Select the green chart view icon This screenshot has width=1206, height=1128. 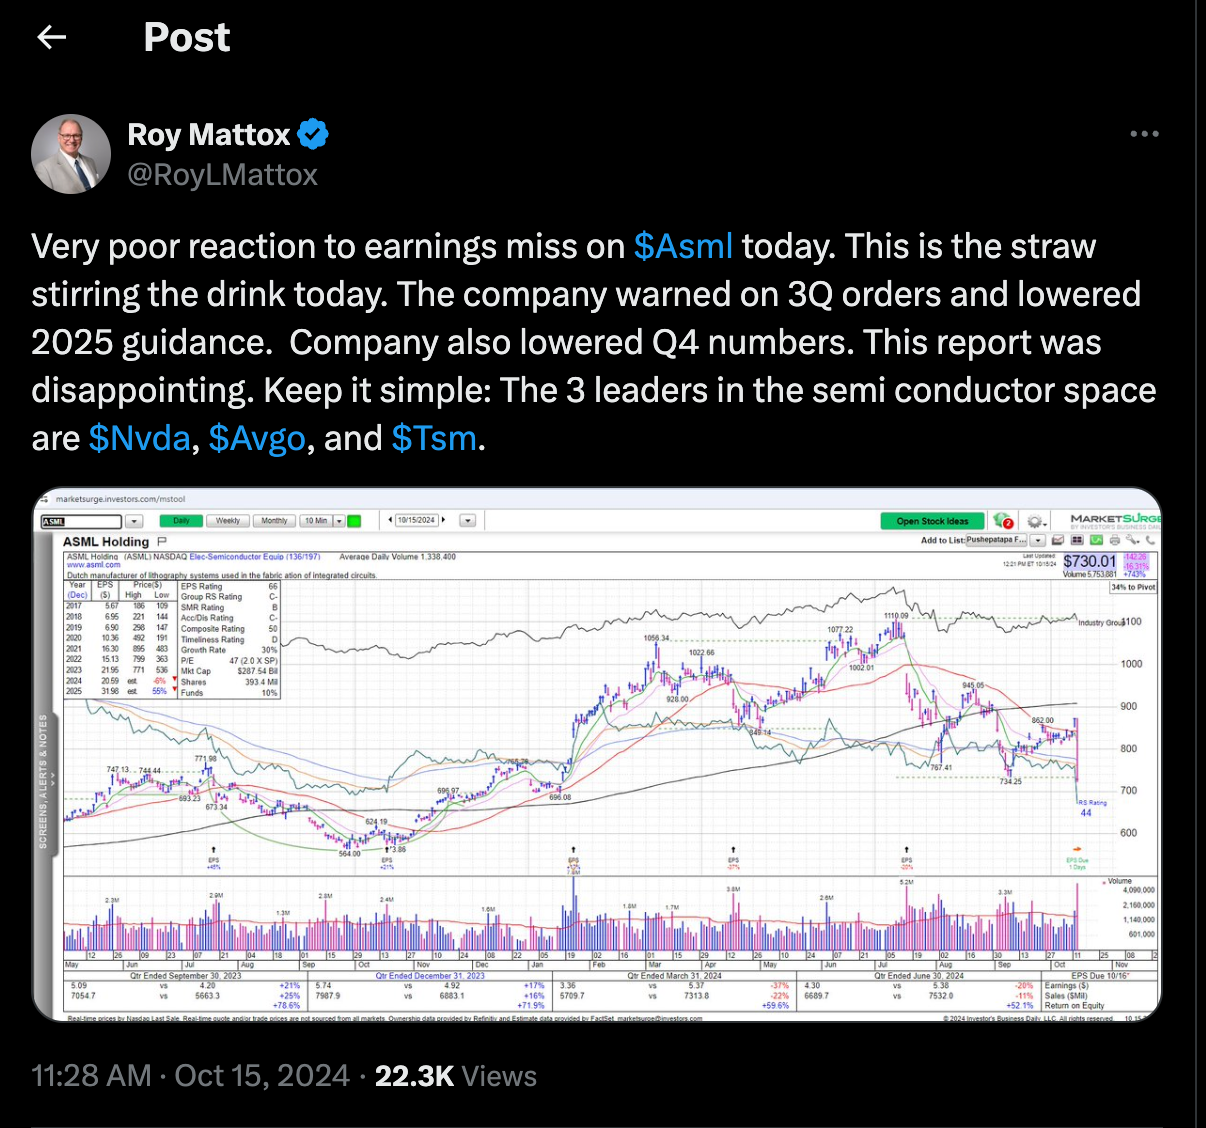[x=1096, y=540]
